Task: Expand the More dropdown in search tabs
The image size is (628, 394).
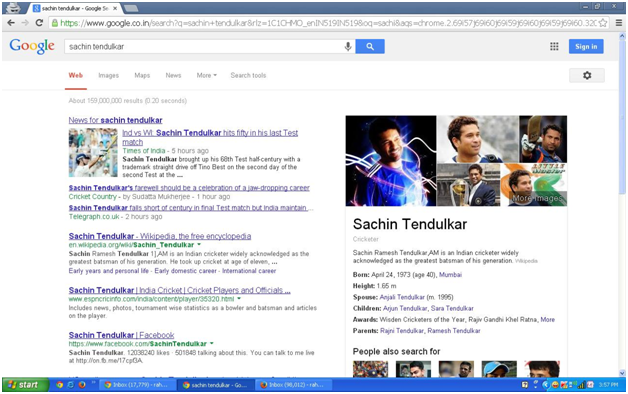Action: click(x=206, y=75)
